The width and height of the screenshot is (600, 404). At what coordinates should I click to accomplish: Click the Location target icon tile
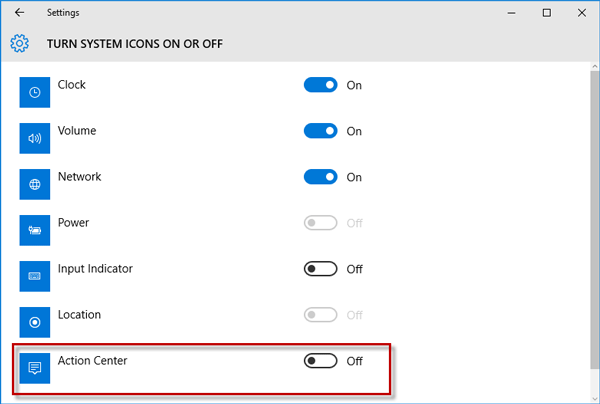coord(35,322)
